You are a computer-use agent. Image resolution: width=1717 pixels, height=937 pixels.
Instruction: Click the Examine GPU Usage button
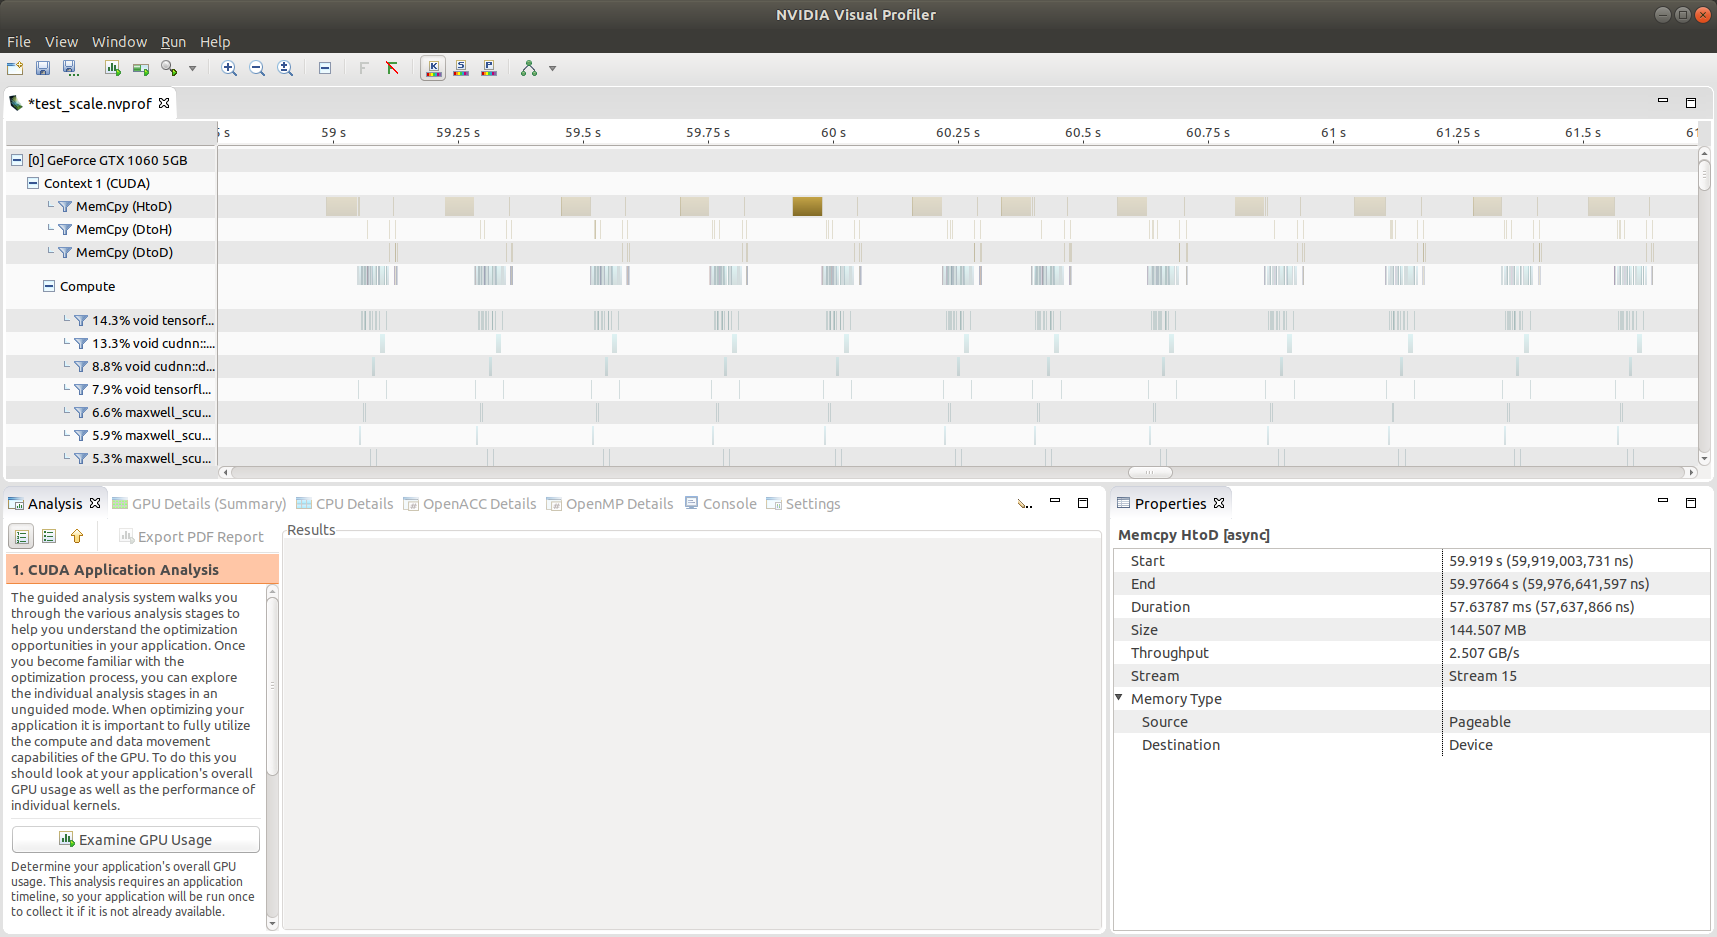[x=136, y=840]
